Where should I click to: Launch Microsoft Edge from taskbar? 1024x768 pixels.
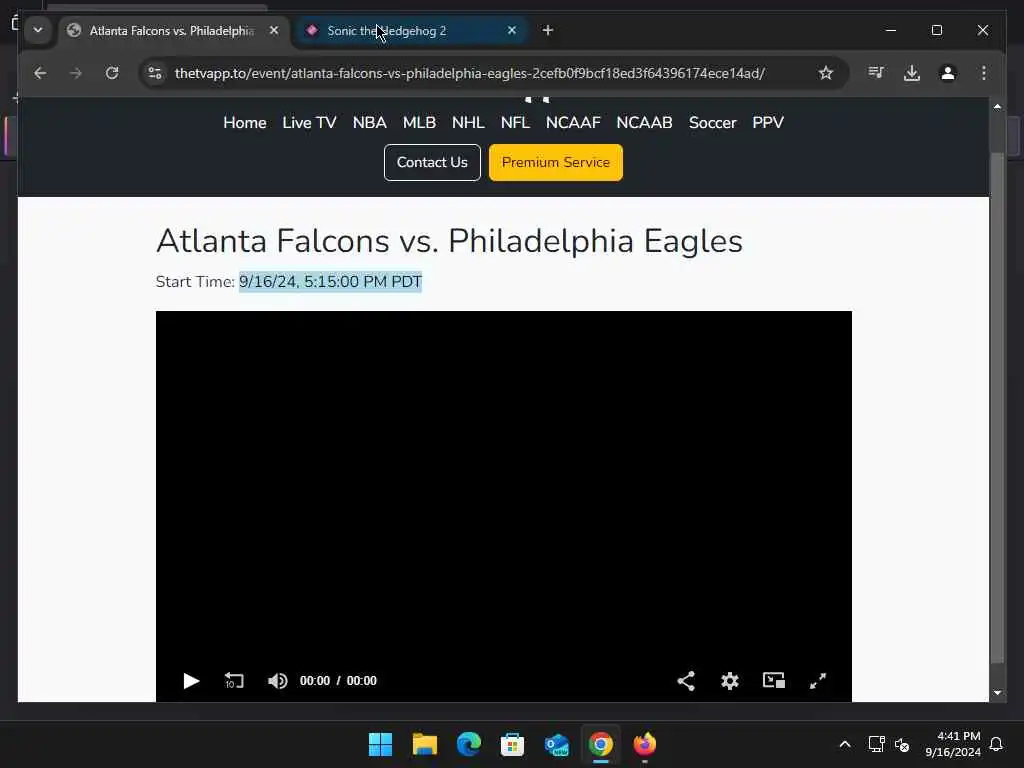pyautogui.click(x=468, y=744)
